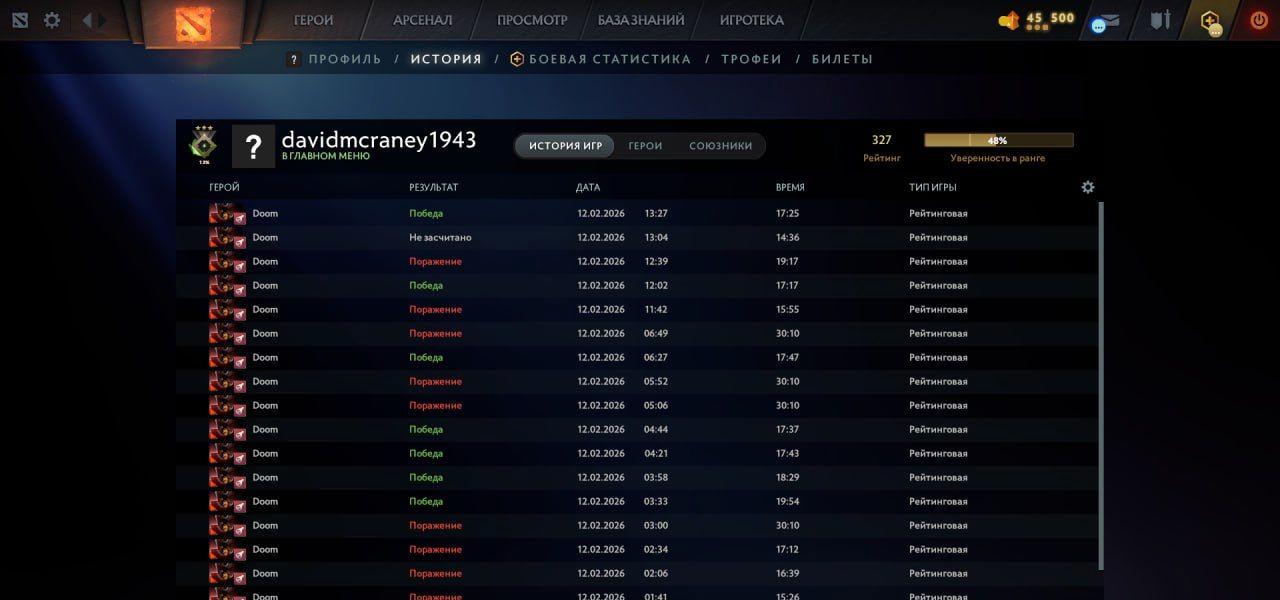Click the large Dota 2 logo home button
The height and width of the screenshot is (600, 1280).
point(193,22)
